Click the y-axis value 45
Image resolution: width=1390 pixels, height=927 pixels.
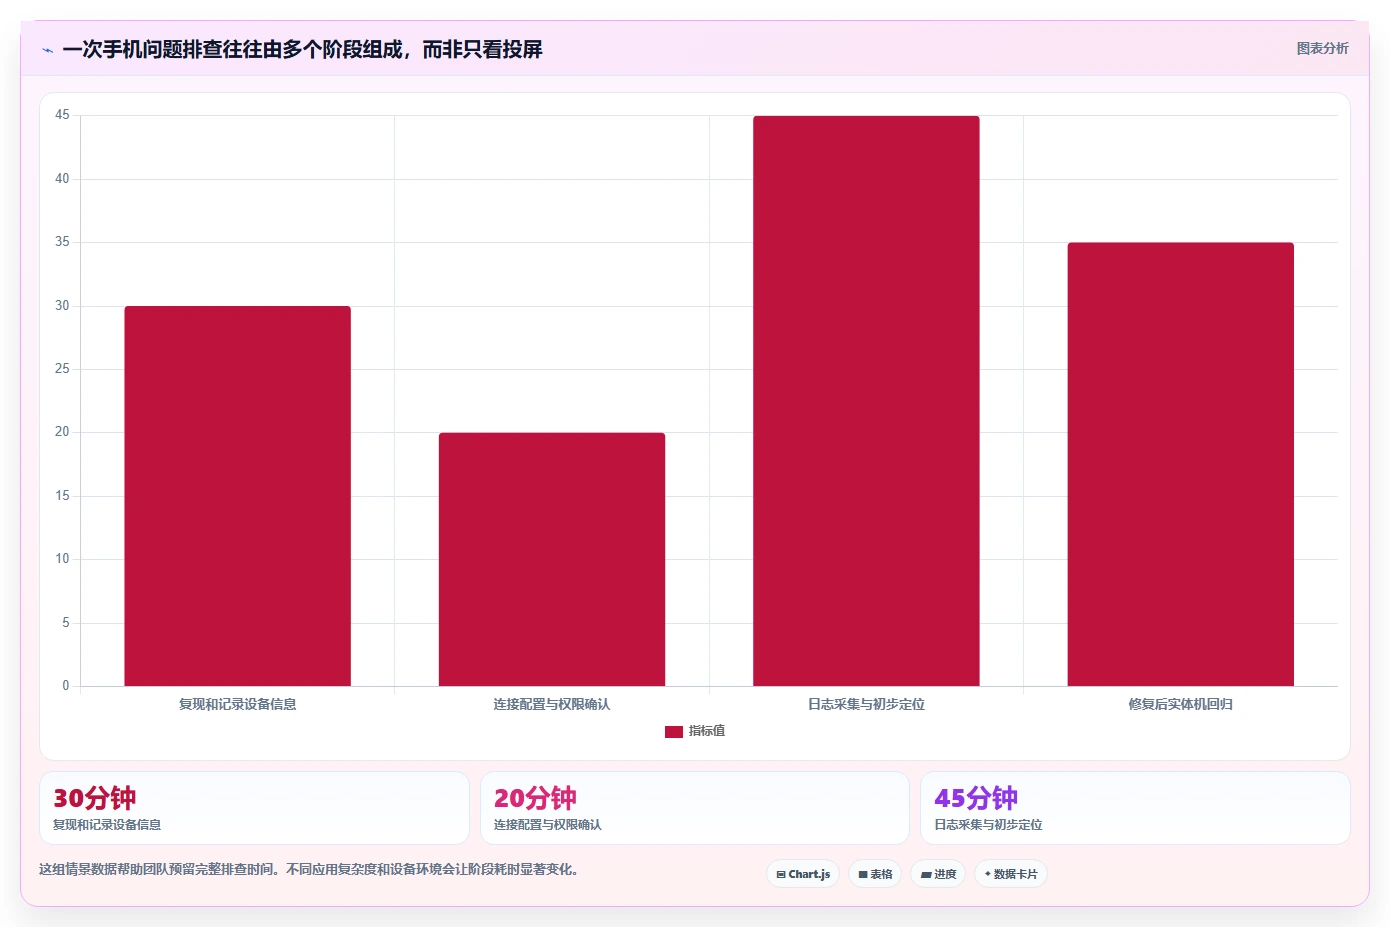click(x=62, y=115)
